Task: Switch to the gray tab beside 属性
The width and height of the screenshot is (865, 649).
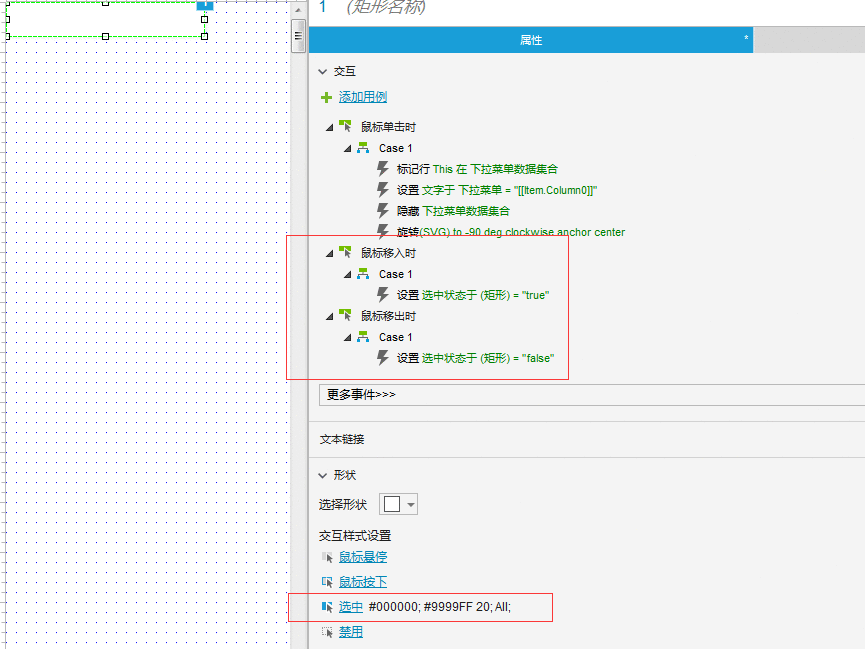Action: (809, 40)
